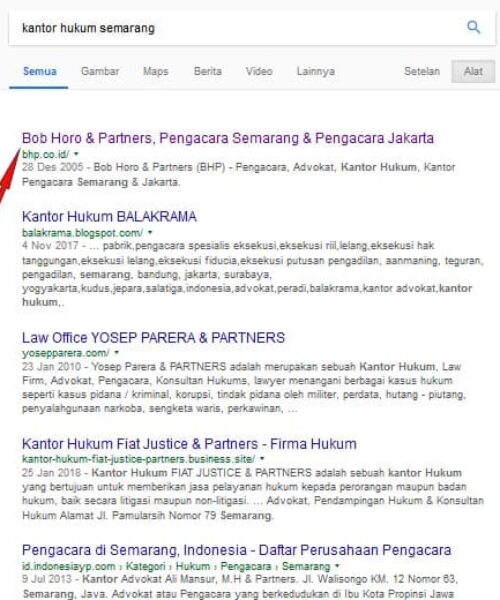
Task: Expand the Lainnya menu
Action: 316,71
